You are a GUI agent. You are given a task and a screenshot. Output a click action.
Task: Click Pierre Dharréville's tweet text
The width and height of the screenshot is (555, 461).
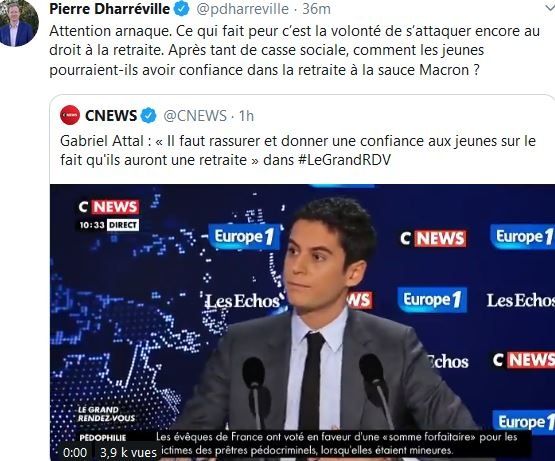294,50
